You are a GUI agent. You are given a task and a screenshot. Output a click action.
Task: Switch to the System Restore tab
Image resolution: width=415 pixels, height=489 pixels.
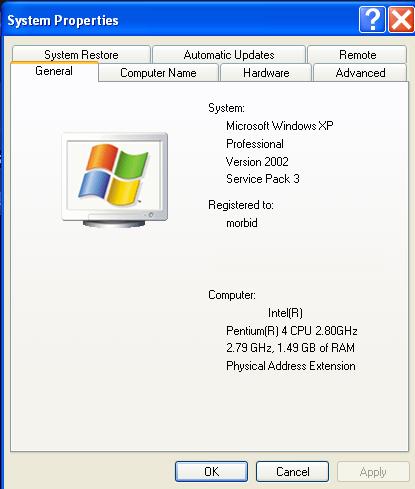pos(81,55)
